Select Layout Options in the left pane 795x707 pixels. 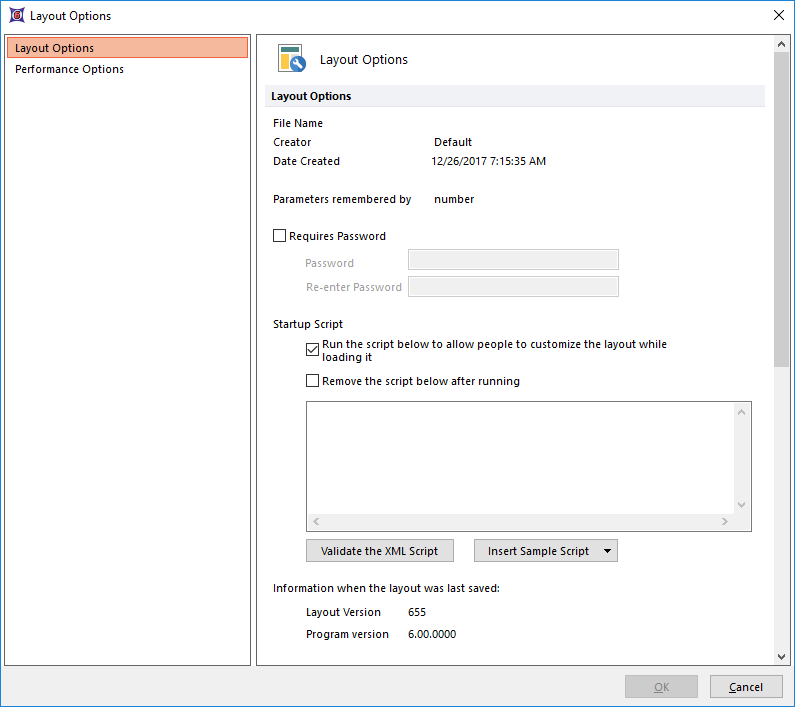pyautogui.click(x=126, y=48)
